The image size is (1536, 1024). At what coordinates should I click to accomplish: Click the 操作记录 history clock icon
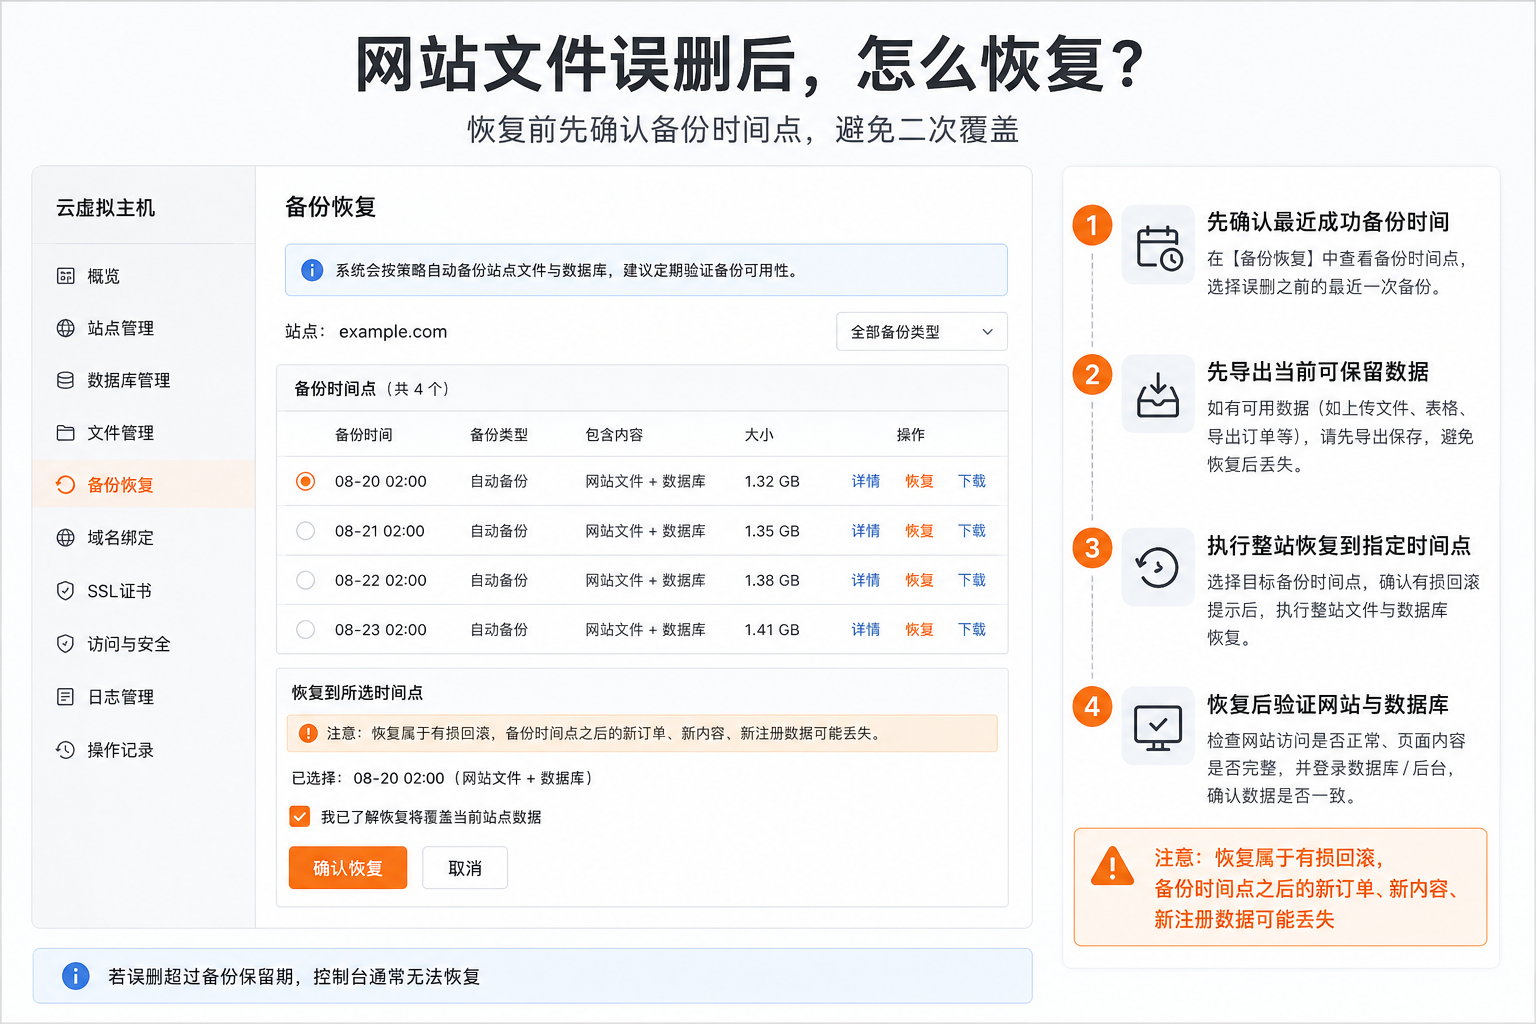(66, 750)
